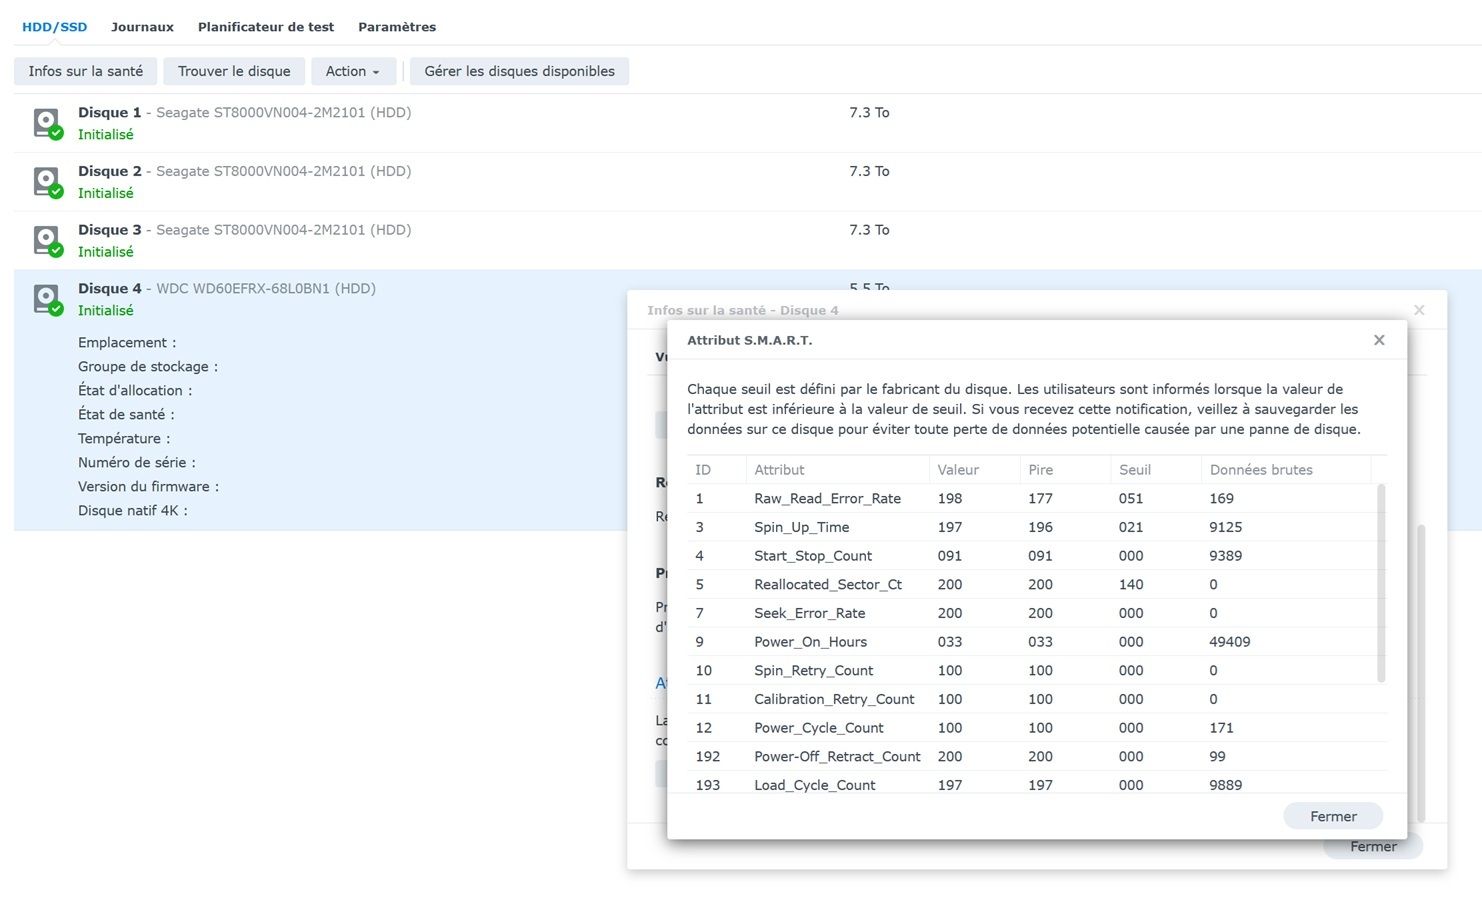Click the Disque 4 WDC WD60EFRX name
Image resolution: width=1482 pixels, height=898 pixels.
click(227, 289)
